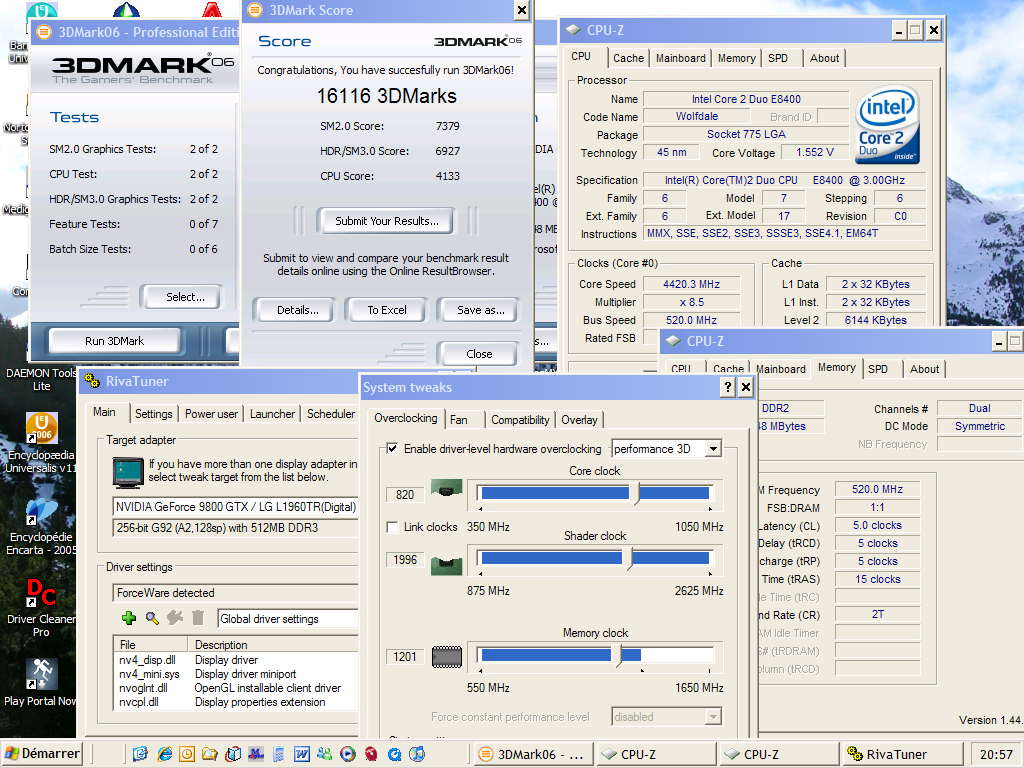Click the Save as button
The height and width of the screenshot is (768, 1024).
(x=480, y=310)
